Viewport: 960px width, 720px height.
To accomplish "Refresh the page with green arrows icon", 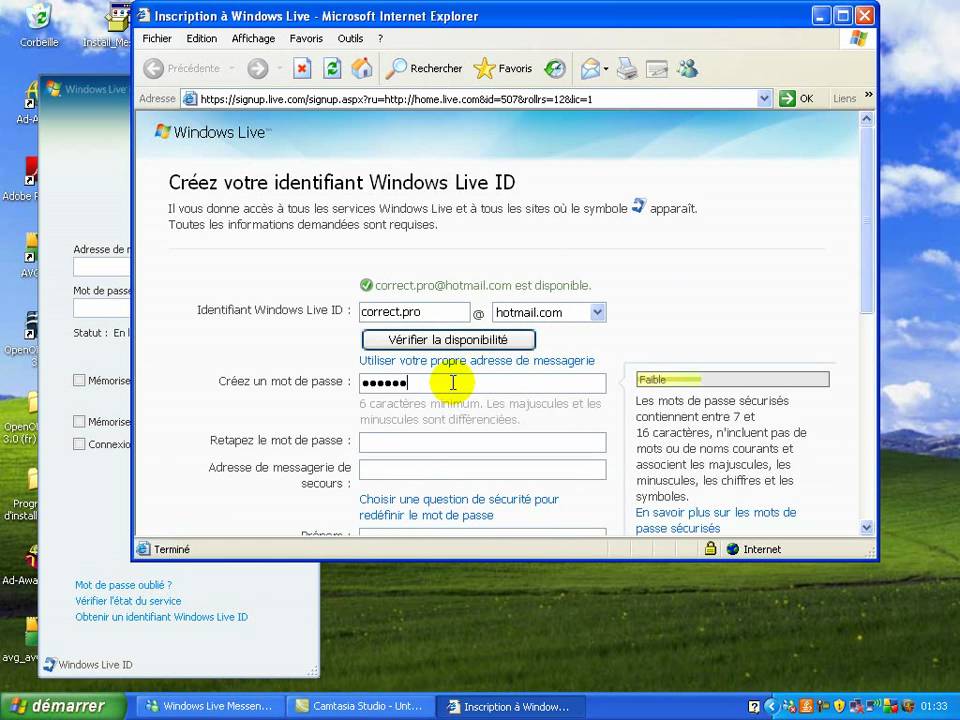I will [x=332, y=69].
